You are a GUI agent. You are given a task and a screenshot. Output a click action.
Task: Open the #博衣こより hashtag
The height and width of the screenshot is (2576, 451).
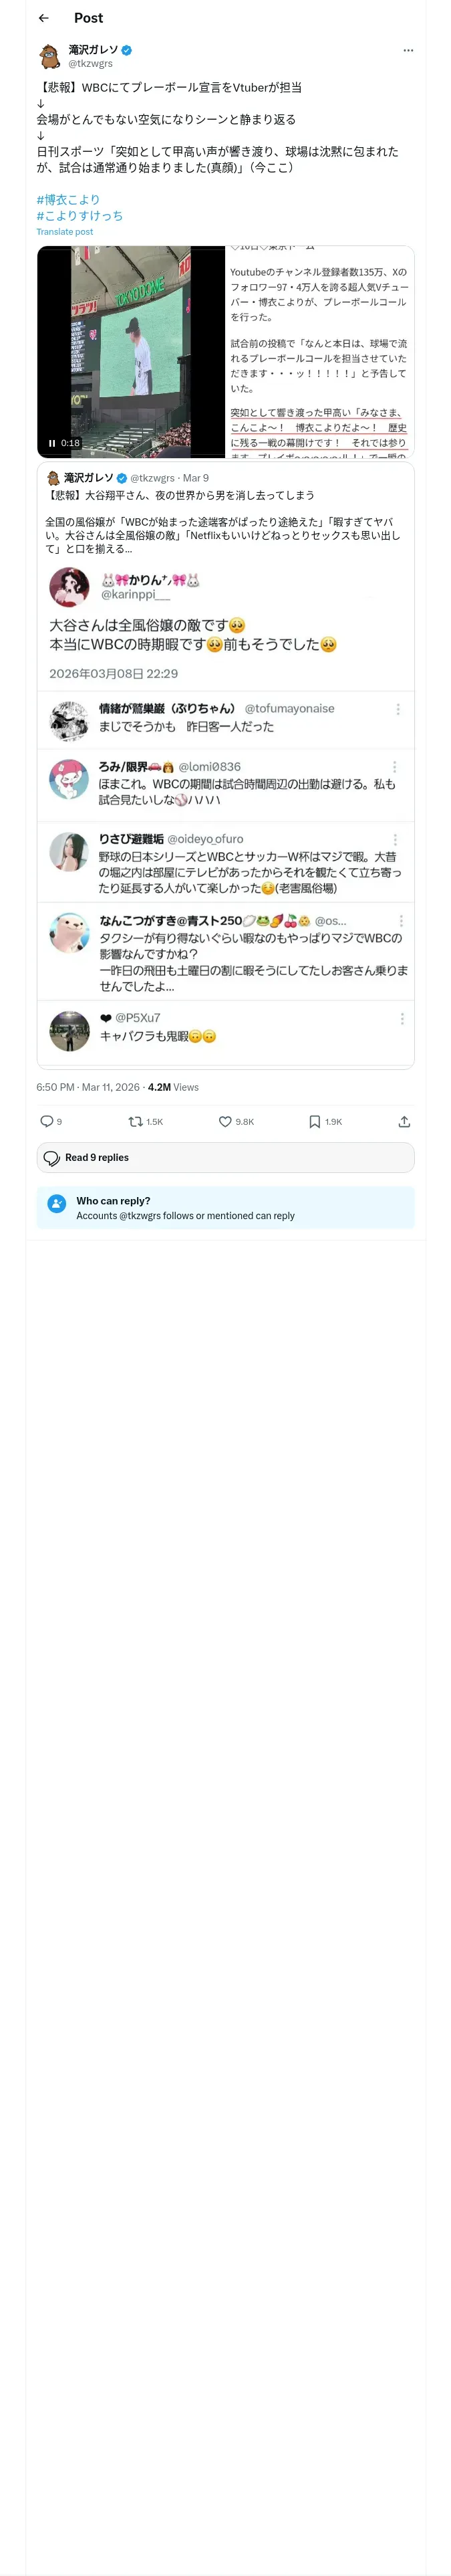[x=68, y=199]
